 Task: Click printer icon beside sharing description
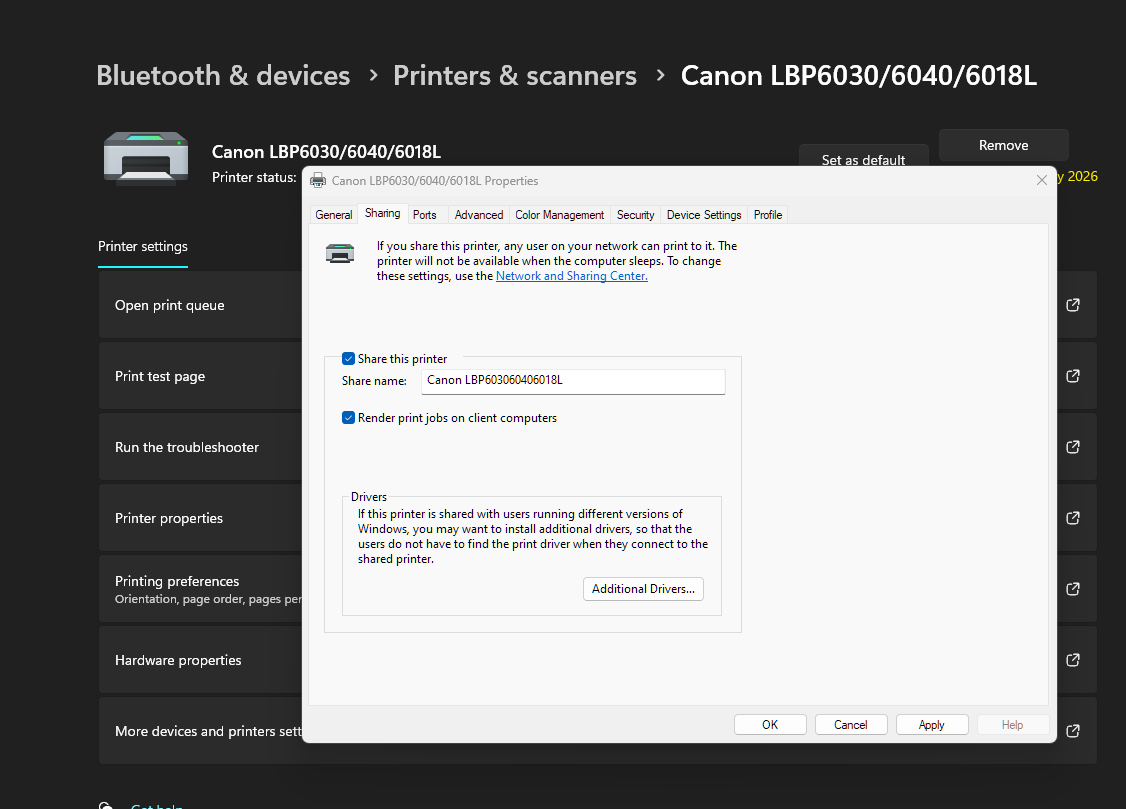(x=340, y=253)
